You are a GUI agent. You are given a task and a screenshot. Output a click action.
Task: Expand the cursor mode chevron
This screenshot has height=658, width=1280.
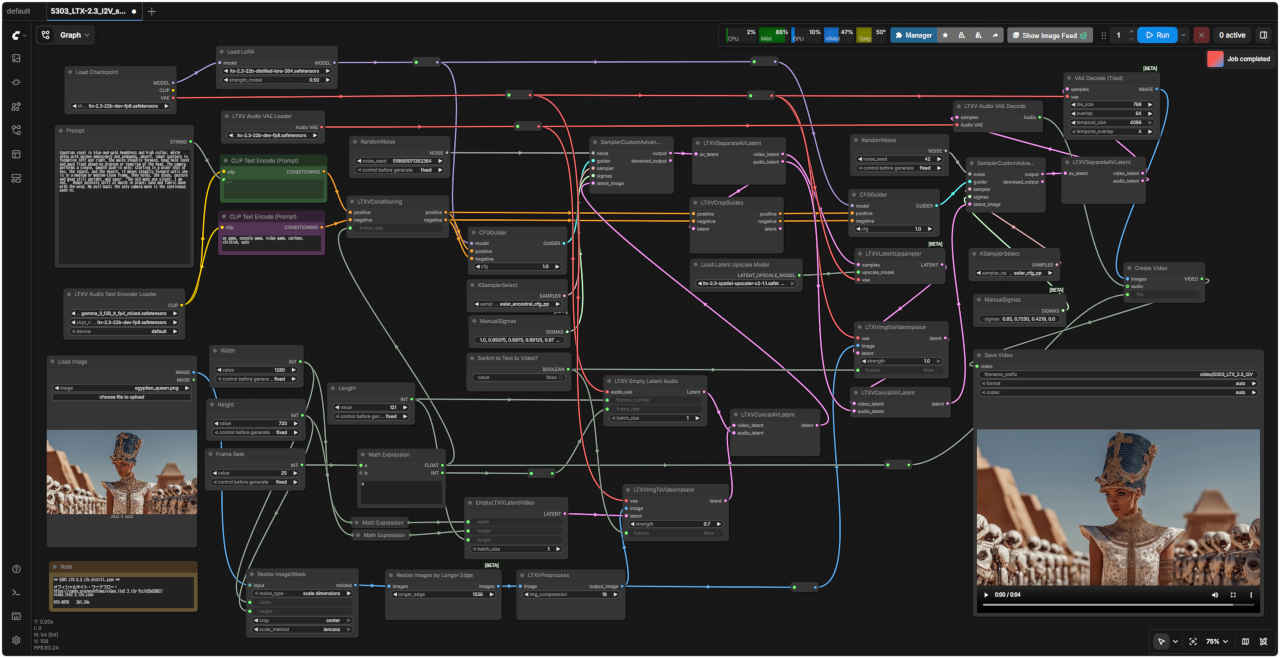(x=1174, y=641)
